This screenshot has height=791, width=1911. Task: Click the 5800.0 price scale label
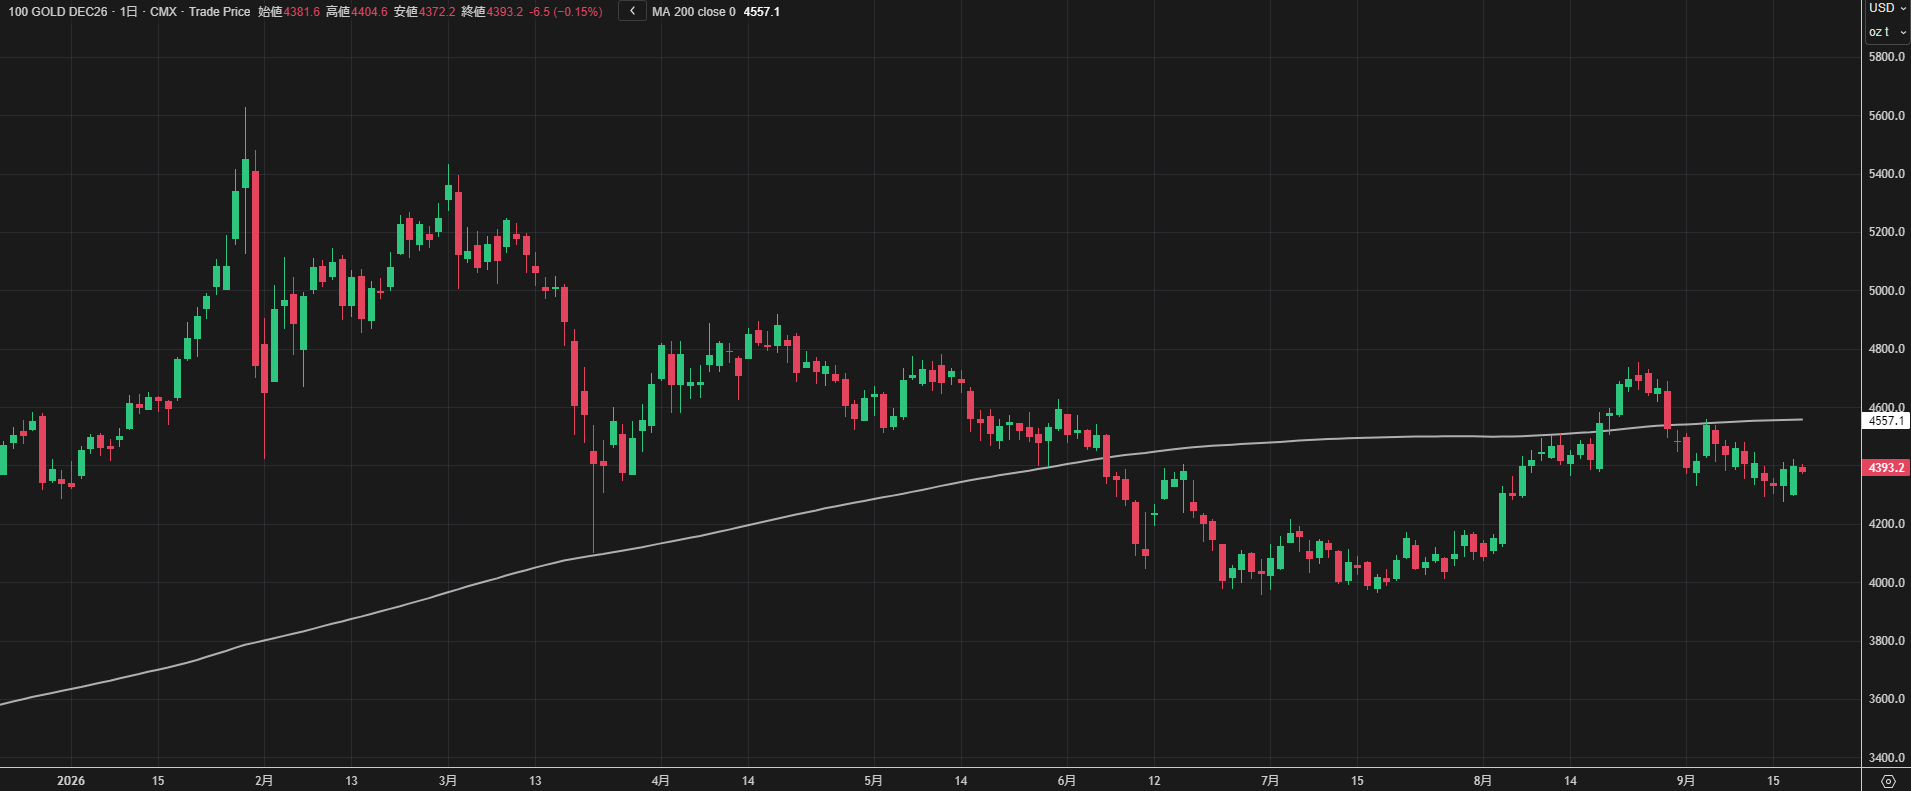click(1886, 57)
